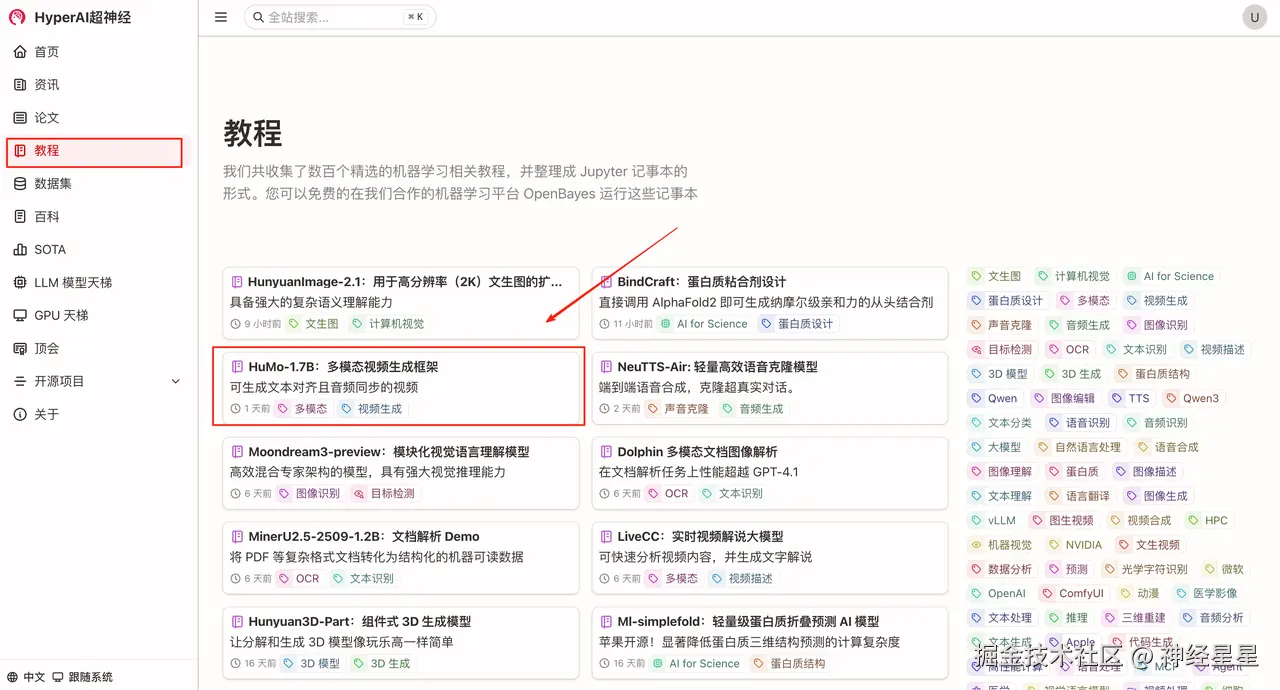Image resolution: width=1280 pixels, height=690 pixels.
Task: Click the GPU 天梯 monitor icon
Action: pos(20,316)
